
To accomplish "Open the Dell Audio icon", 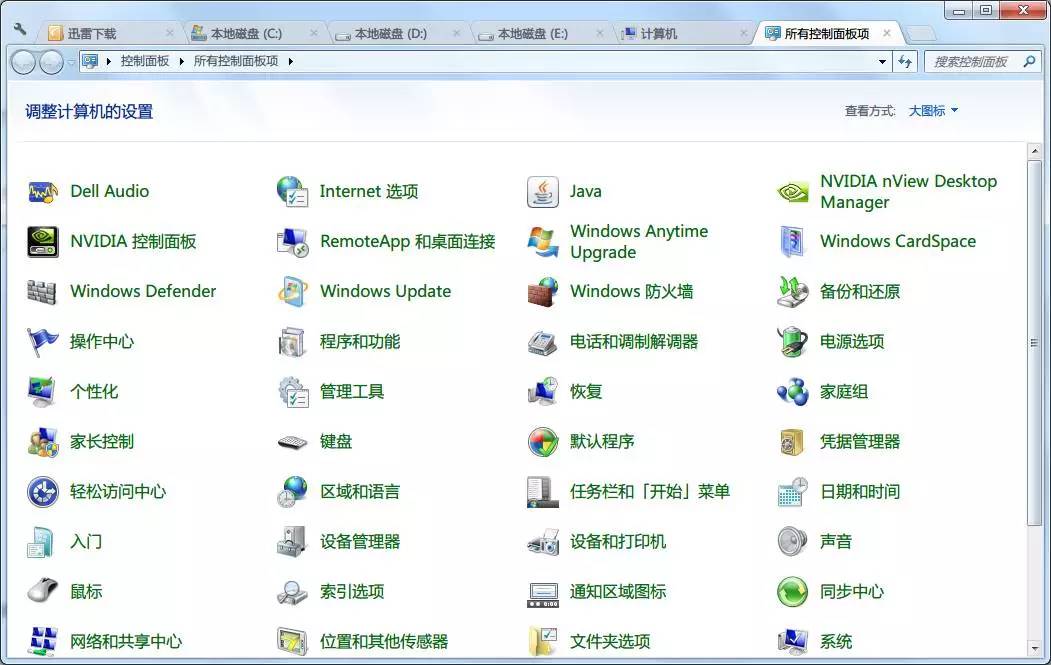I will tap(43, 192).
